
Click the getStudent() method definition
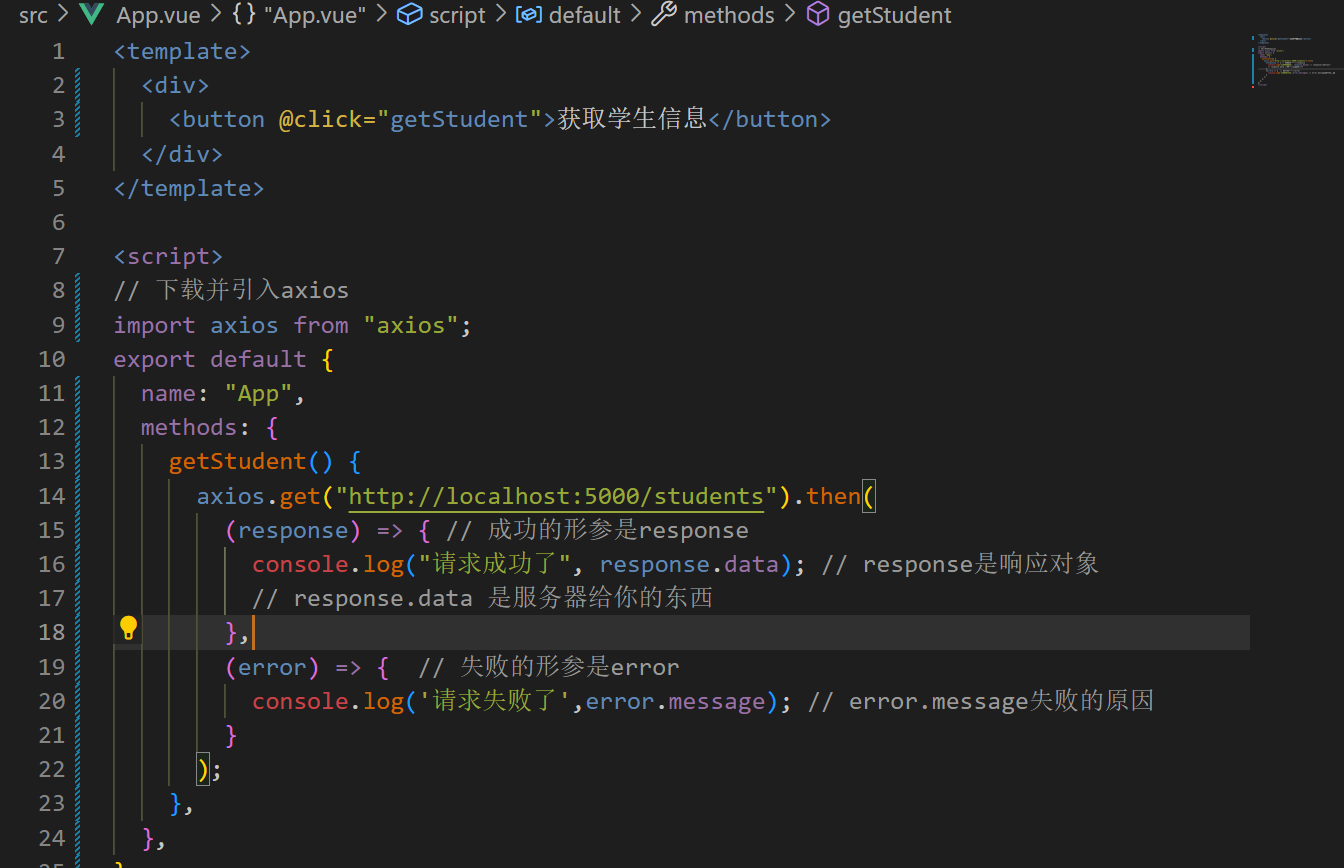click(x=251, y=461)
